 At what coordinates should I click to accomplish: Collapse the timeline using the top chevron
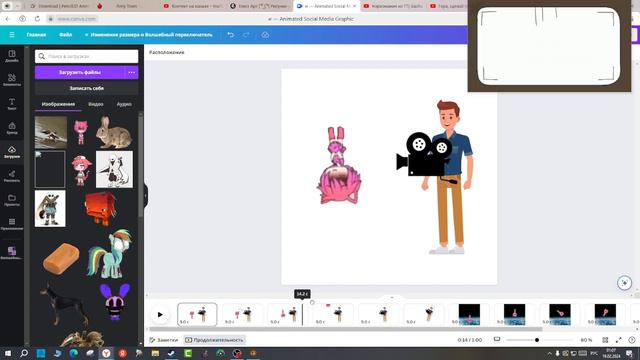(392, 297)
